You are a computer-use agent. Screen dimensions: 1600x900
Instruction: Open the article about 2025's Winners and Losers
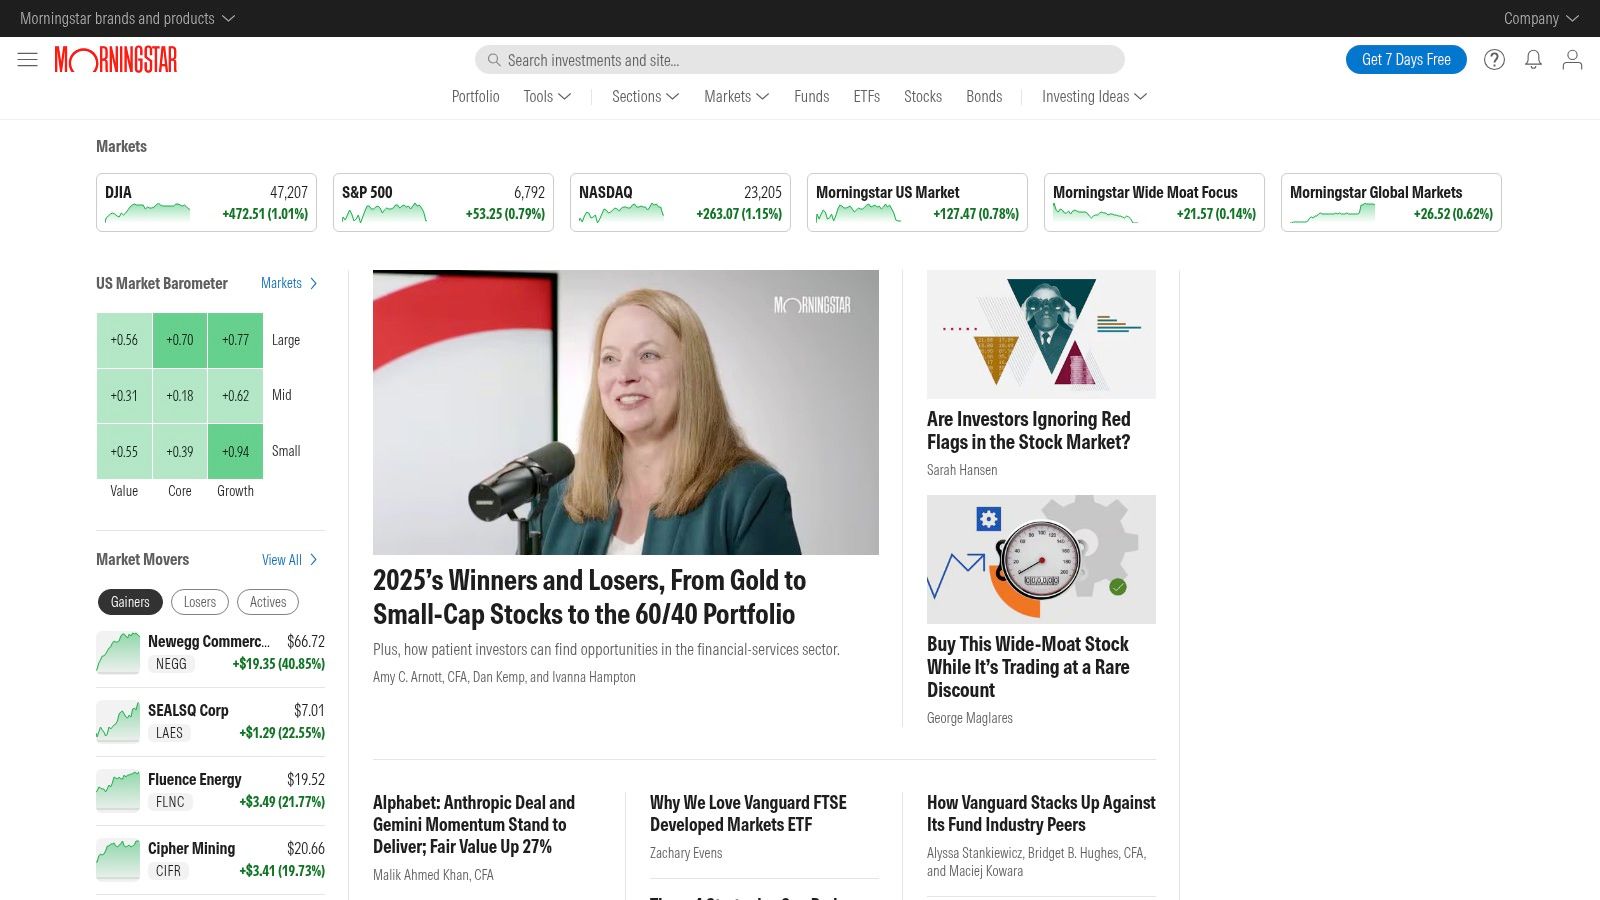point(589,597)
